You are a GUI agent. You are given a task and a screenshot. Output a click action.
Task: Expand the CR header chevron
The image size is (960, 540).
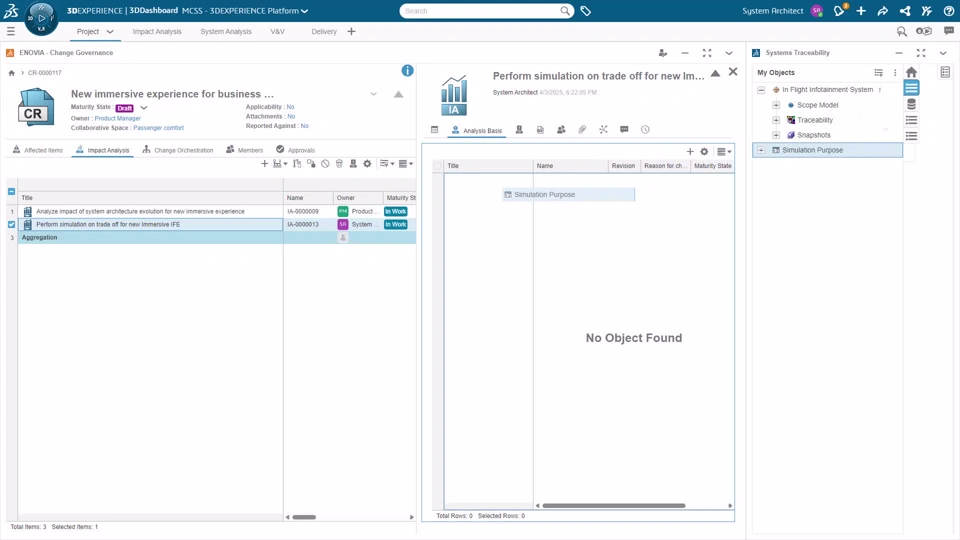pos(373,94)
